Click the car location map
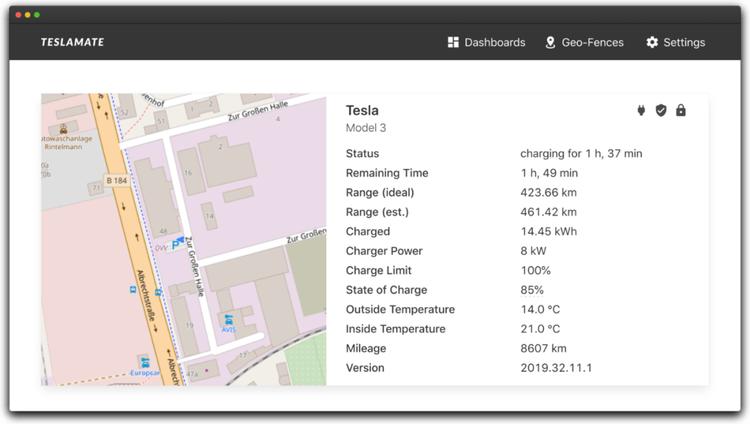 pyautogui.click(x=184, y=239)
